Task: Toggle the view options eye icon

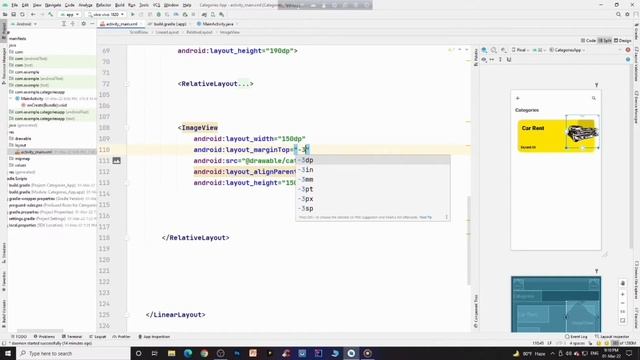Action: (x=484, y=60)
